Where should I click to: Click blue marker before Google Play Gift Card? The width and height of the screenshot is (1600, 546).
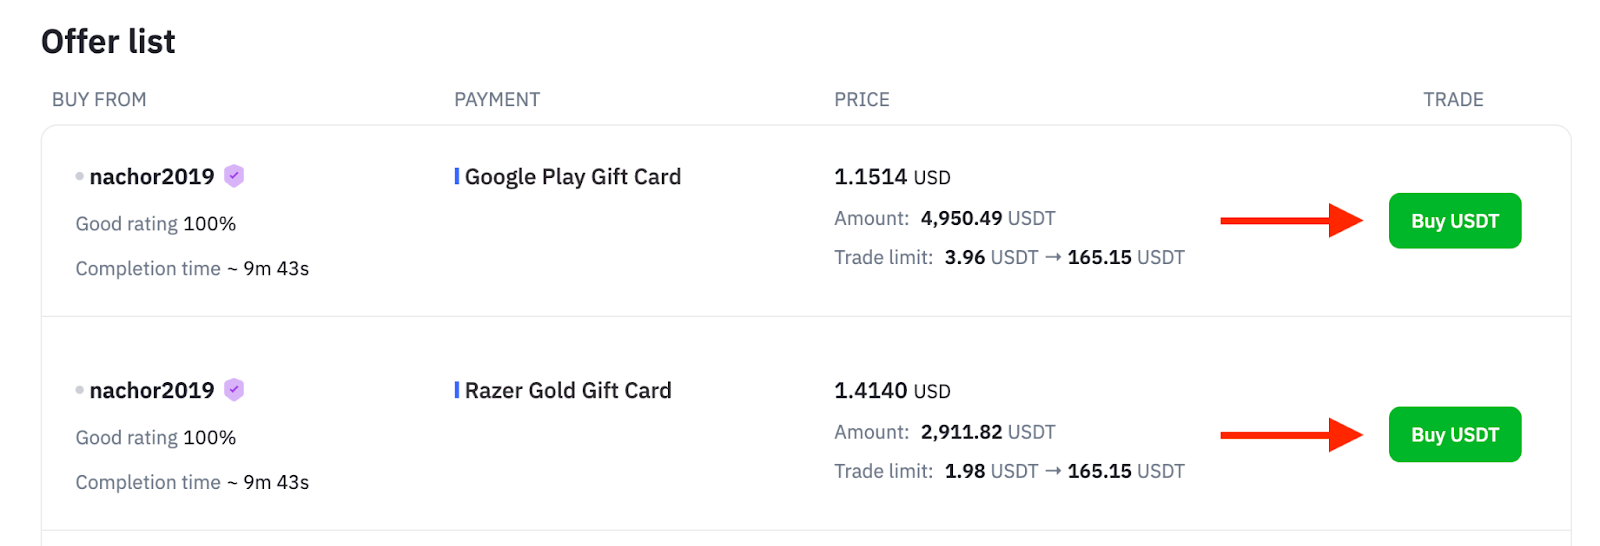pos(457,176)
